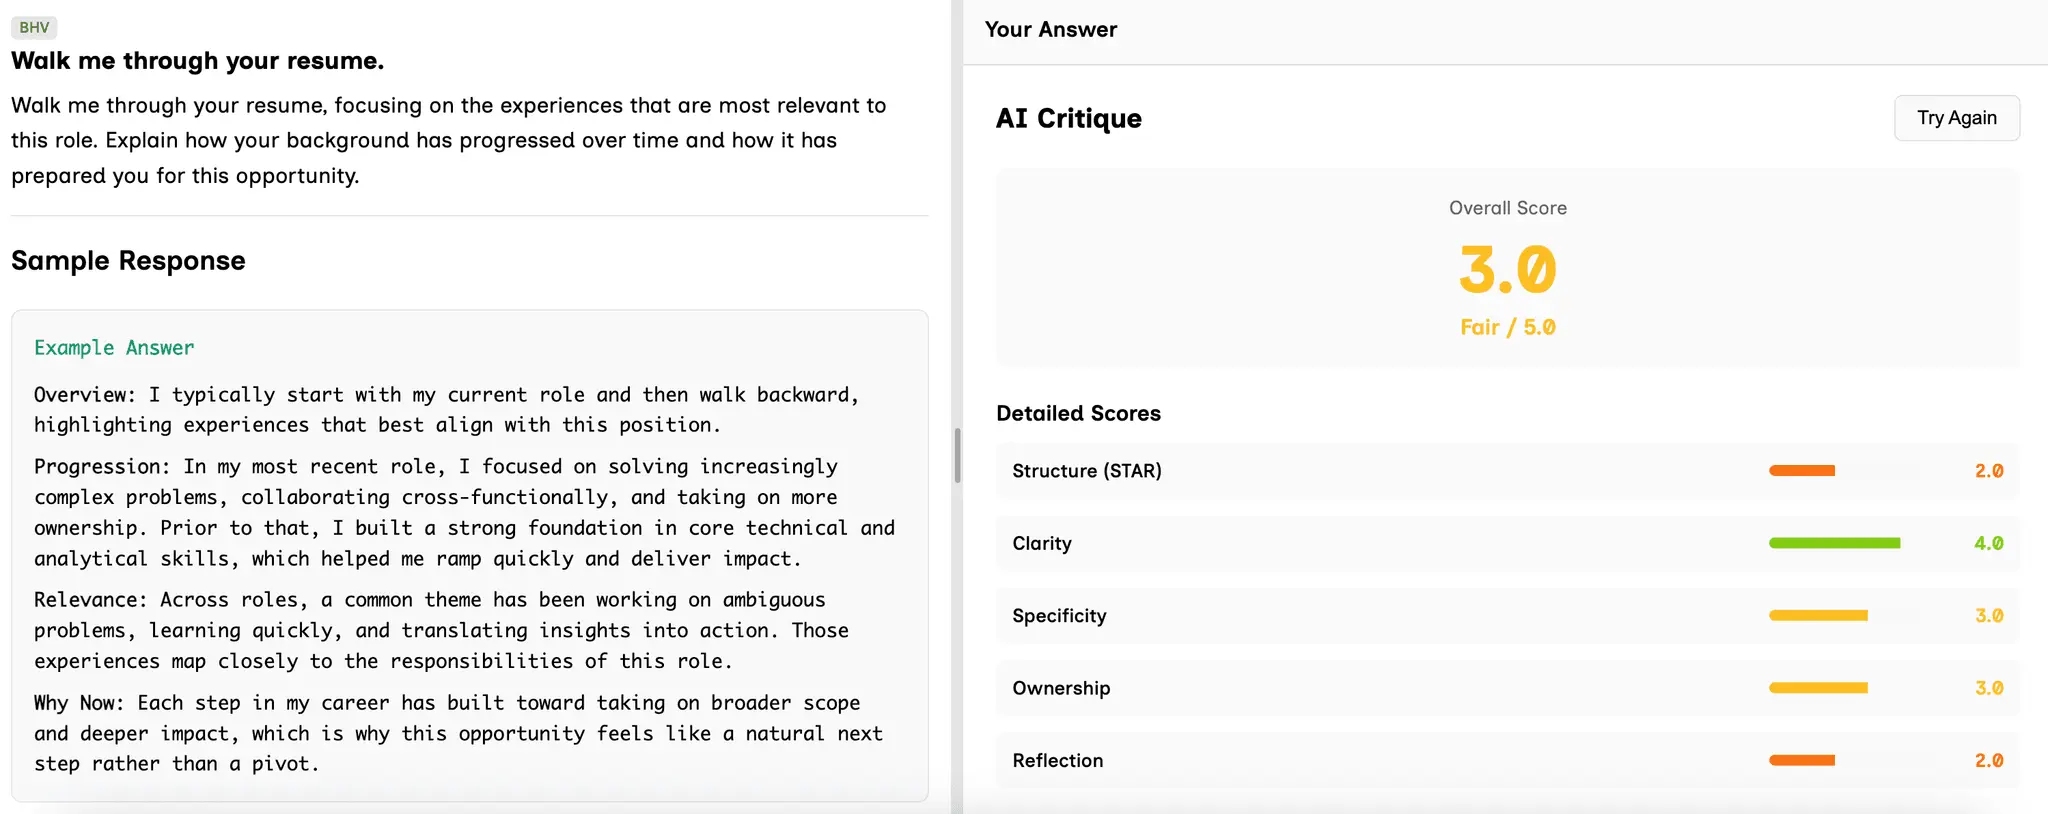The height and width of the screenshot is (814, 2048).
Task: Click the Example Answer label
Action: (x=114, y=348)
